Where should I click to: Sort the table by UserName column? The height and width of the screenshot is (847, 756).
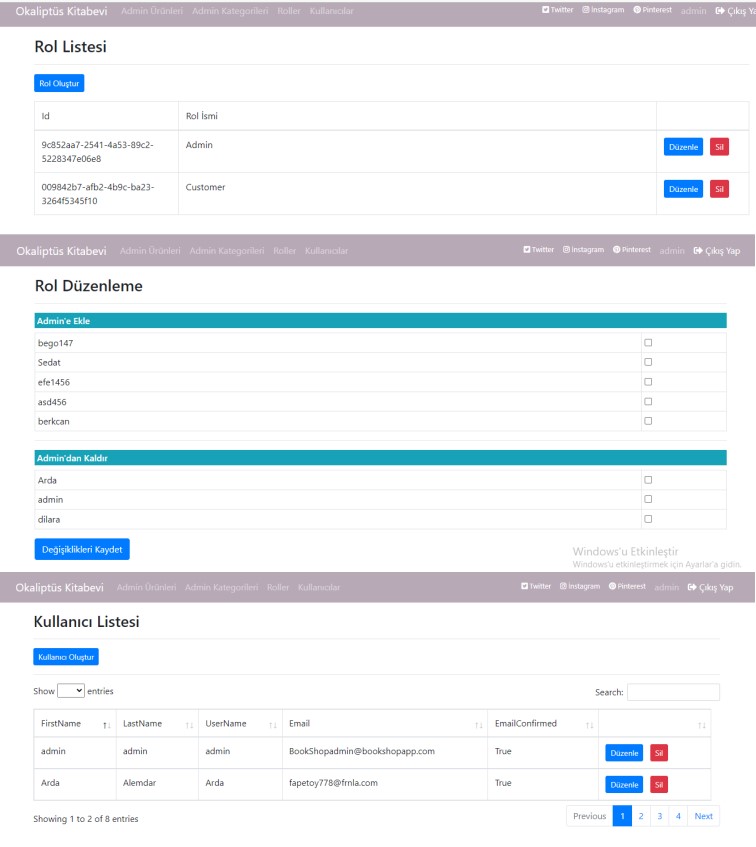tap(240, 724)
